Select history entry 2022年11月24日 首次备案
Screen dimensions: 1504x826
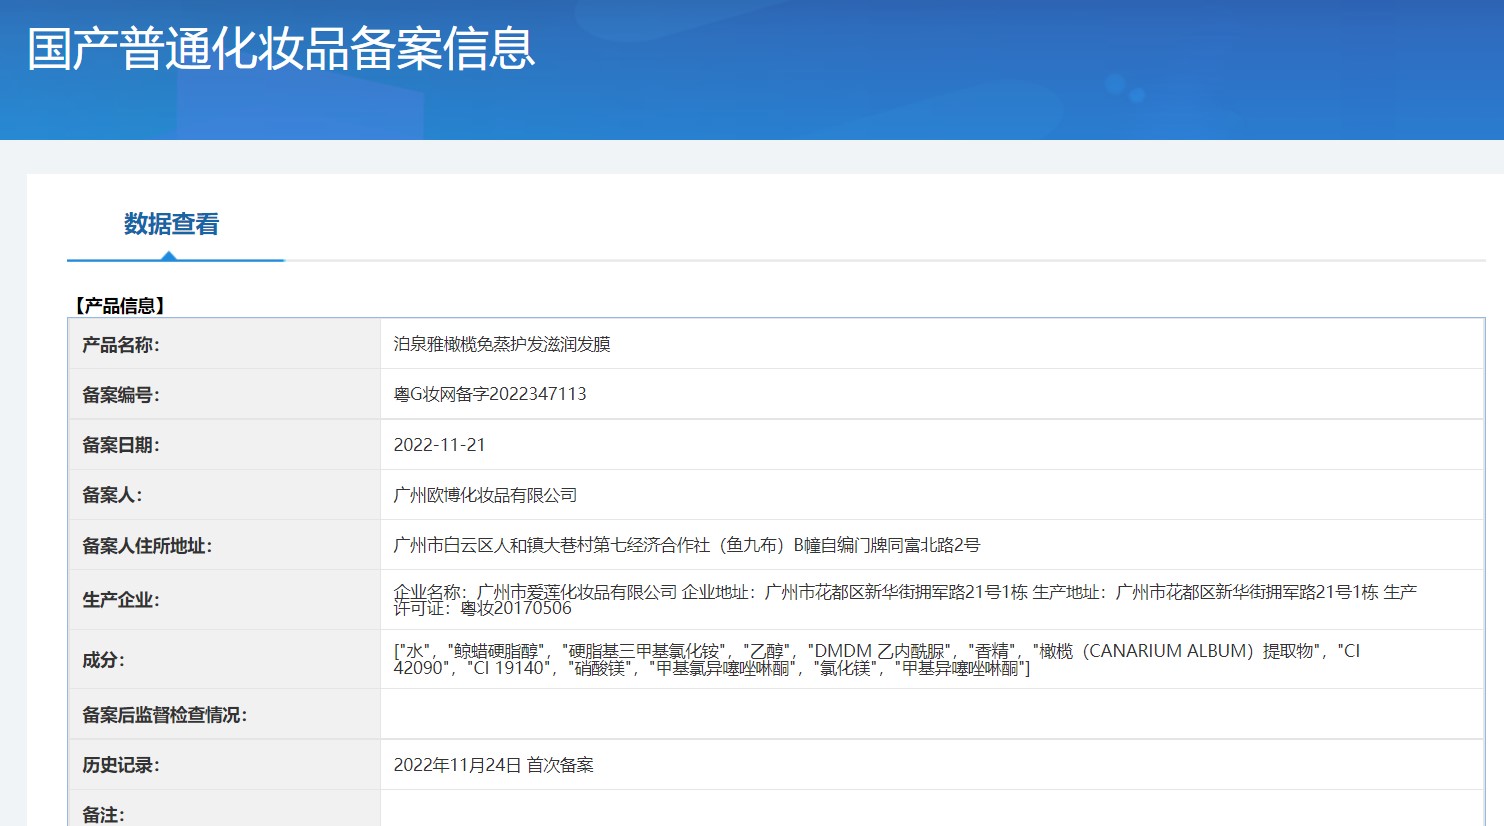point(493,765)
